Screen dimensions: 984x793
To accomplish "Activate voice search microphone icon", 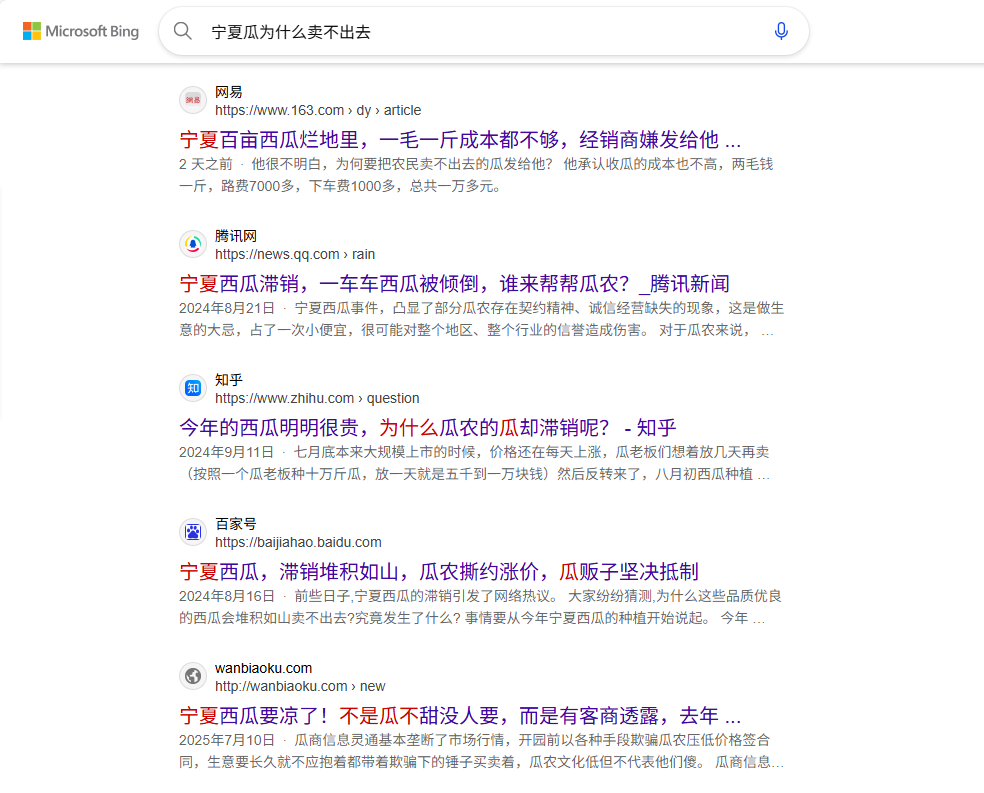I will tap(781, 31).
